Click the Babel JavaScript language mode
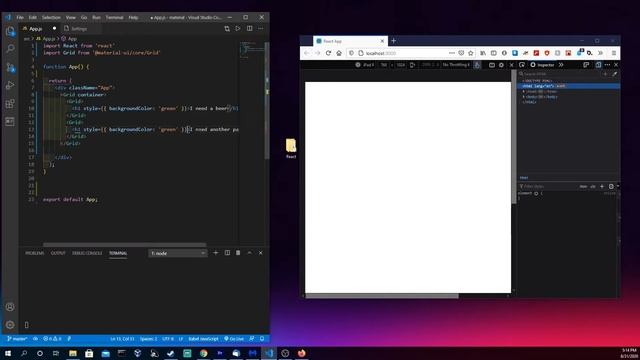640x360 pixels. pos(203,339)
